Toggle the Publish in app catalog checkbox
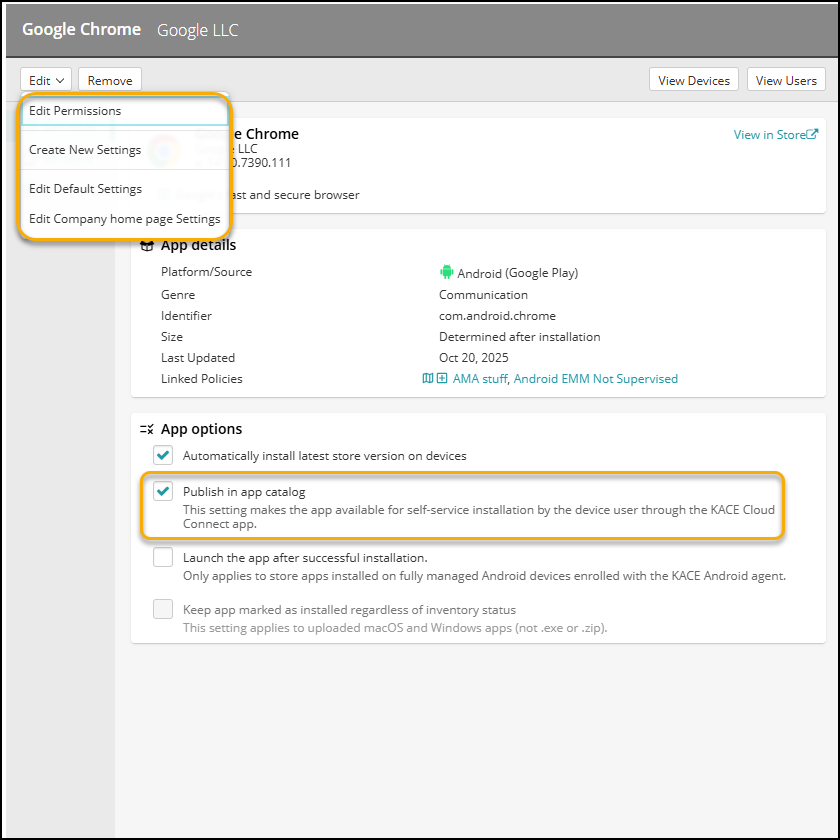840x840 pixels. [x=163, y=492]
